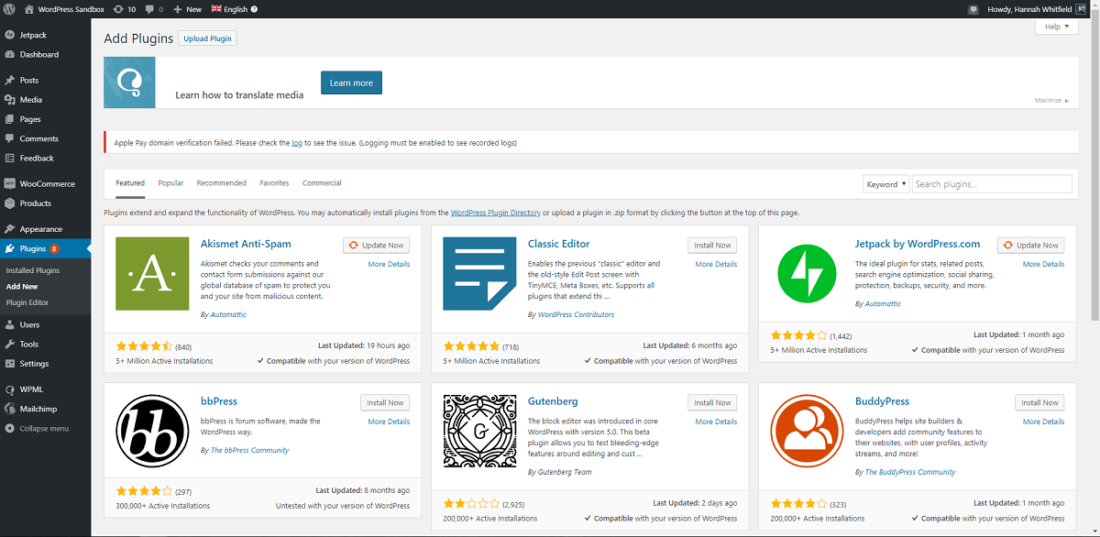Click Install Now for Gutenberg
This screenshot has height=537, width=1100.
click(x=713, y=403)
